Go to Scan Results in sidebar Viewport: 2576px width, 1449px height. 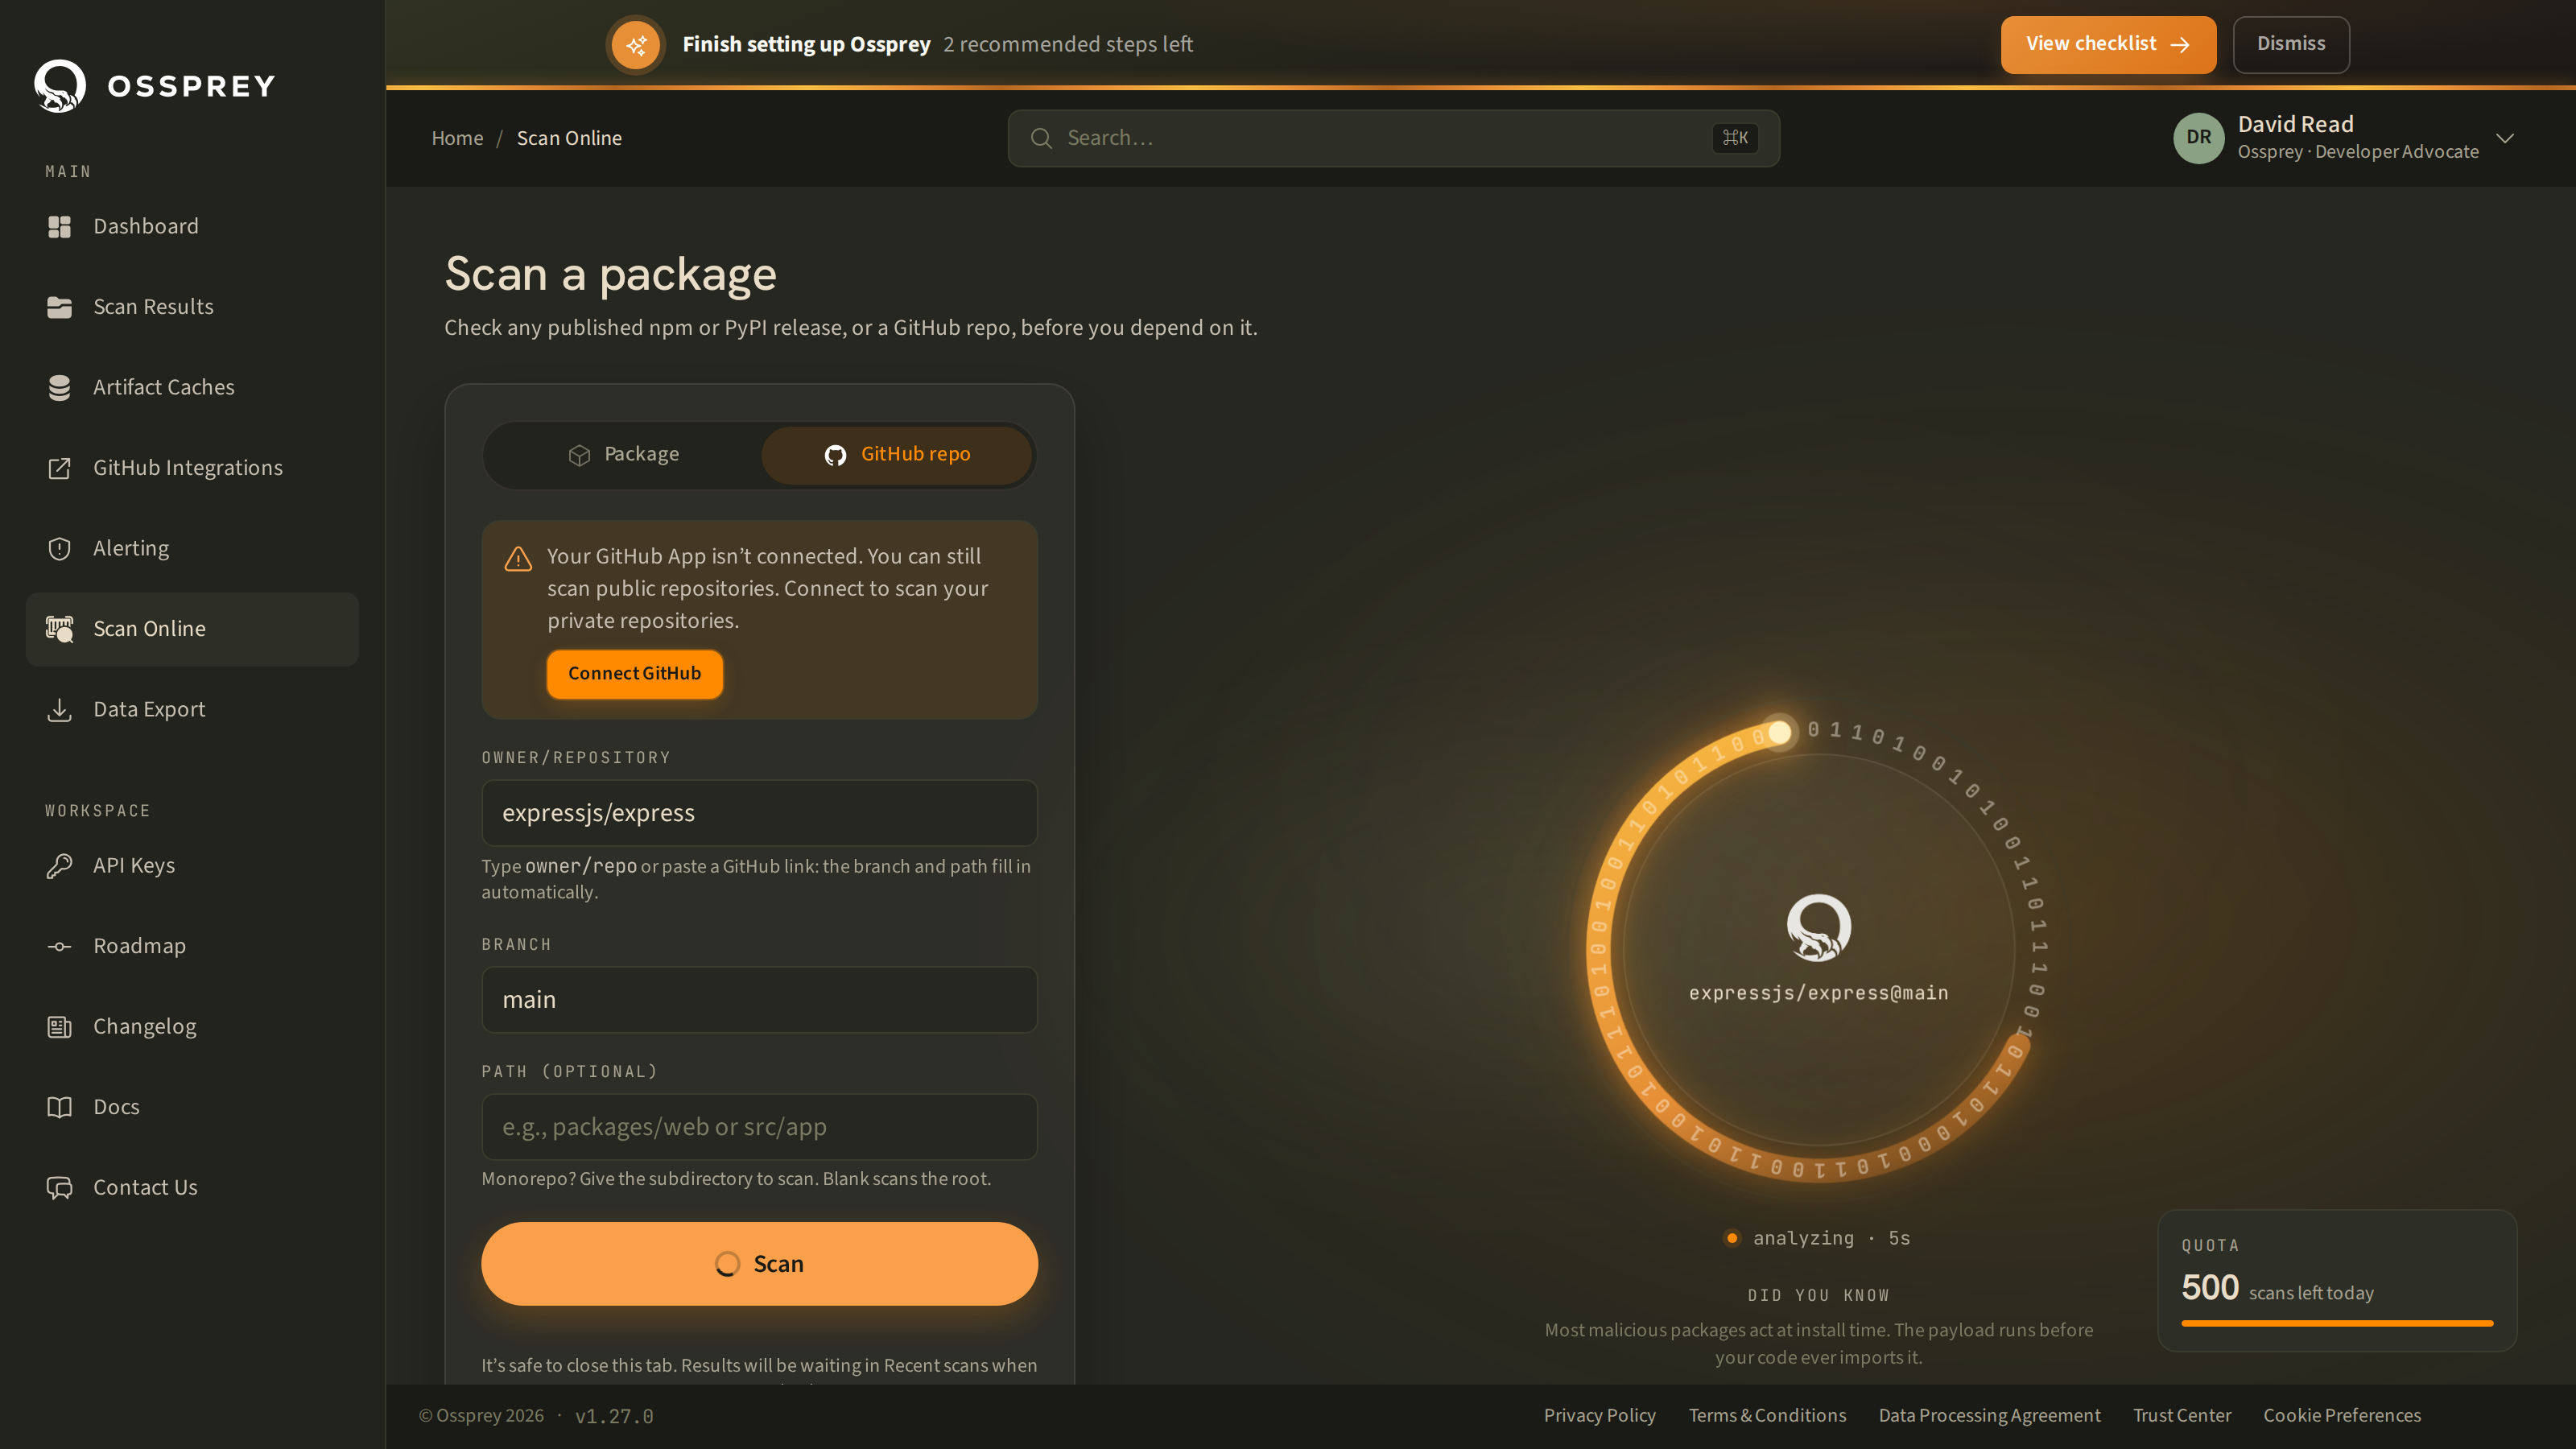(x=192, y=307)
